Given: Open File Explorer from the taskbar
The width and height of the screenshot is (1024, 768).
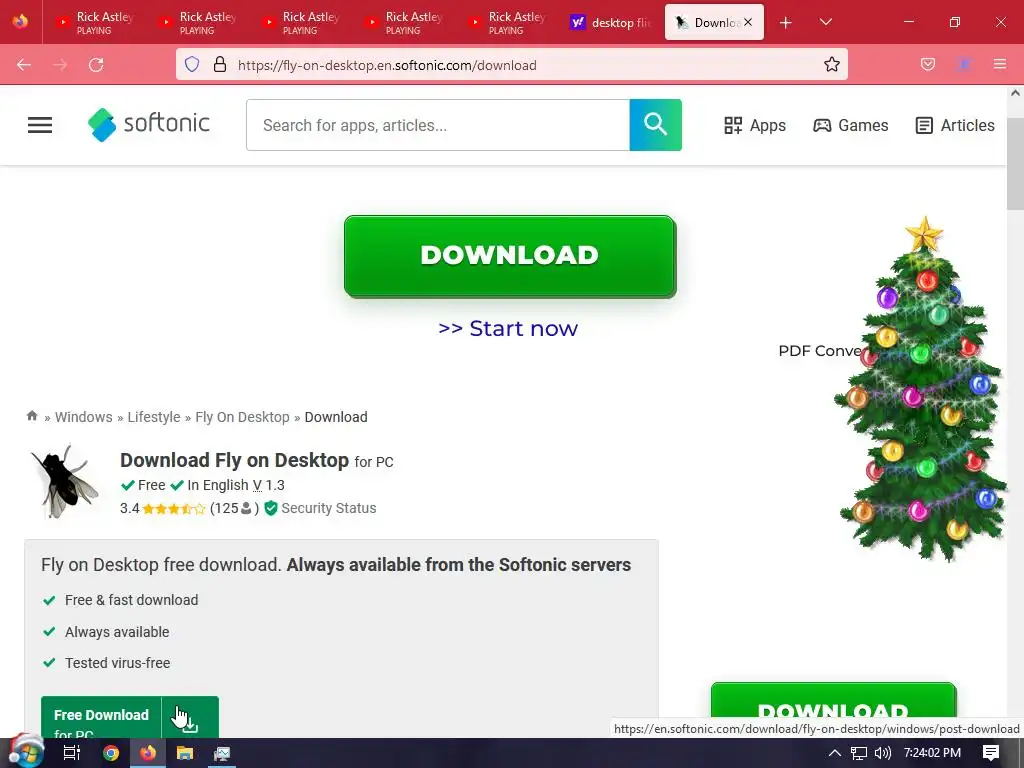Looking at the screenshot, I should coord(185,753).
